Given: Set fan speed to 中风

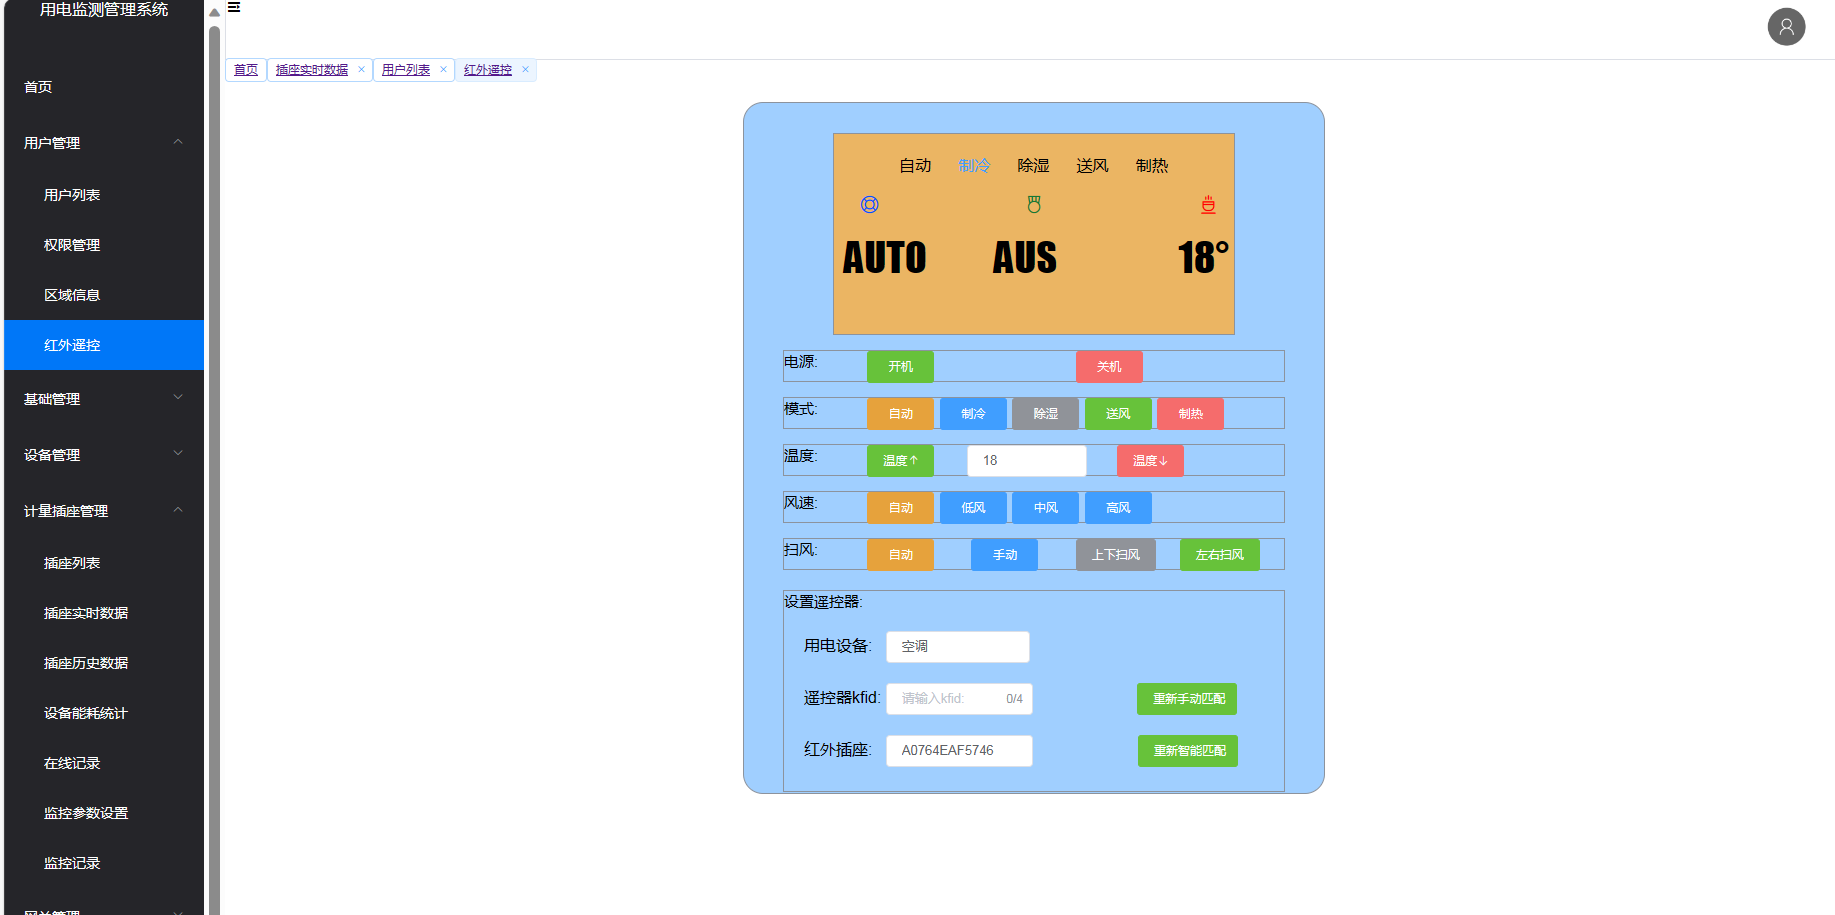Looking at the screenshot, I should click(x=1045, y=508).
